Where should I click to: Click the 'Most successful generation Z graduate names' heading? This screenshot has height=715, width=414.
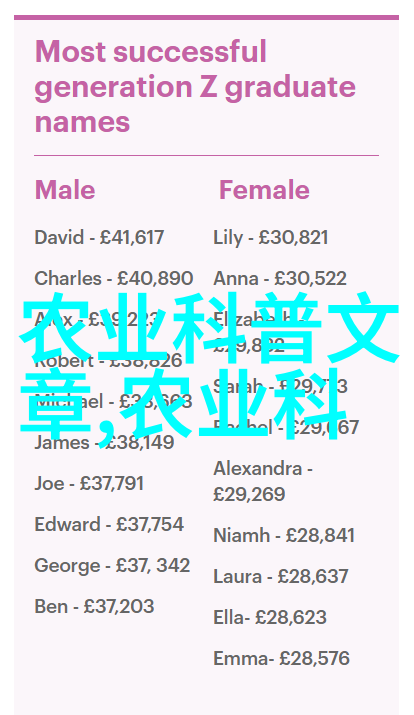(x=195, y=87)
